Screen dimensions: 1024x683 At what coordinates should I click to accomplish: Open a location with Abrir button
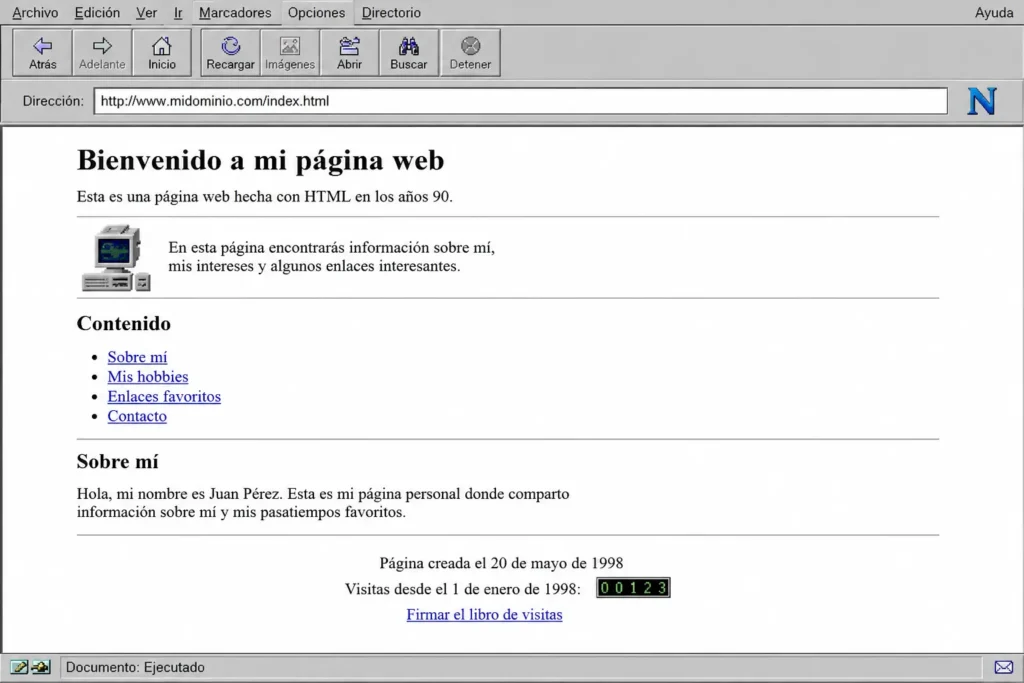point(349,52)
